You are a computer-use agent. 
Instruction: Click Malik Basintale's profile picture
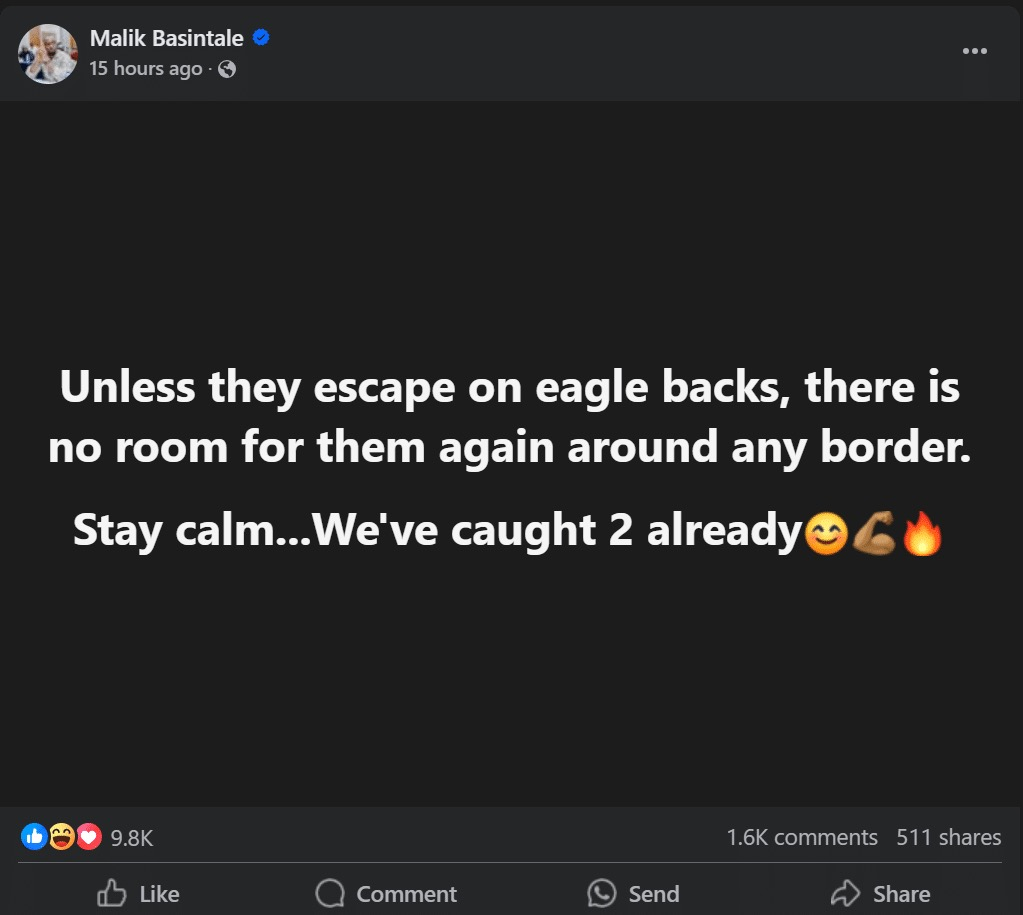click(x=48, y=54)
